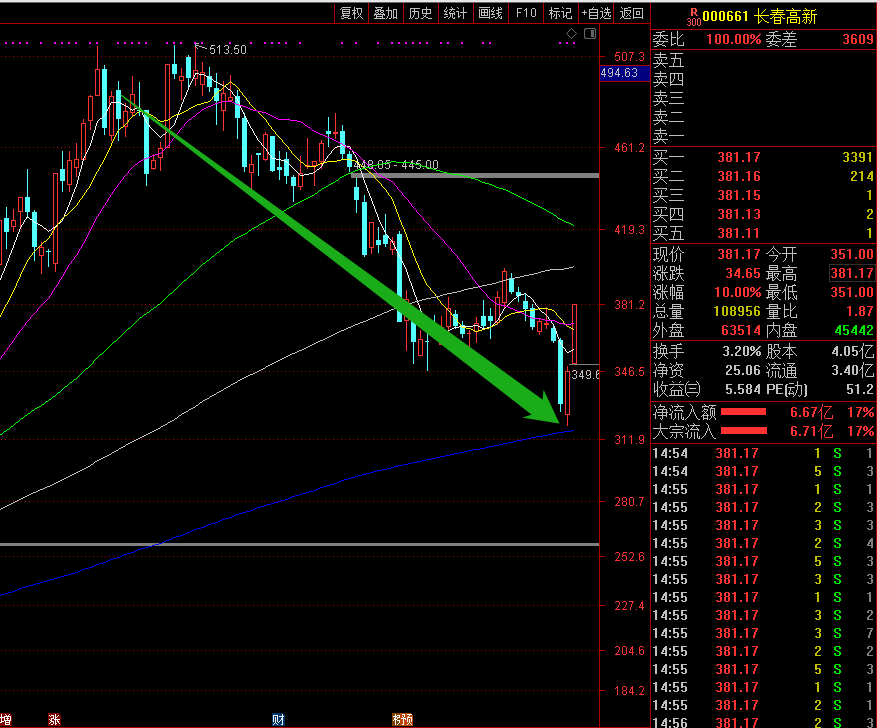Select the 画线 drawing tools item
Viewport: 877px width, 728px height.
click(490, 13)
